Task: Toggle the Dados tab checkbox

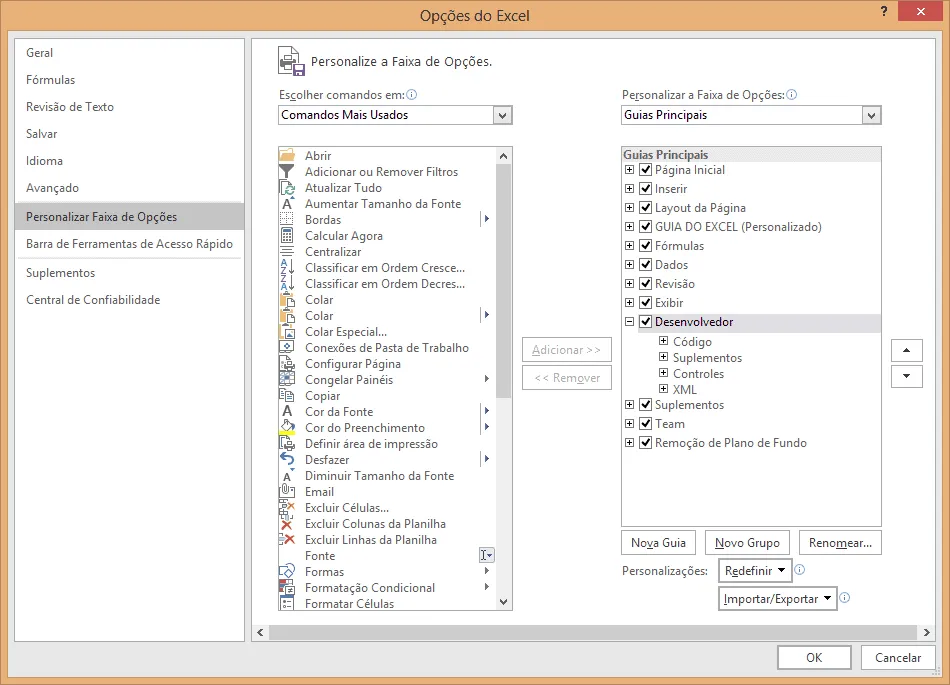Action: point(646,265)
